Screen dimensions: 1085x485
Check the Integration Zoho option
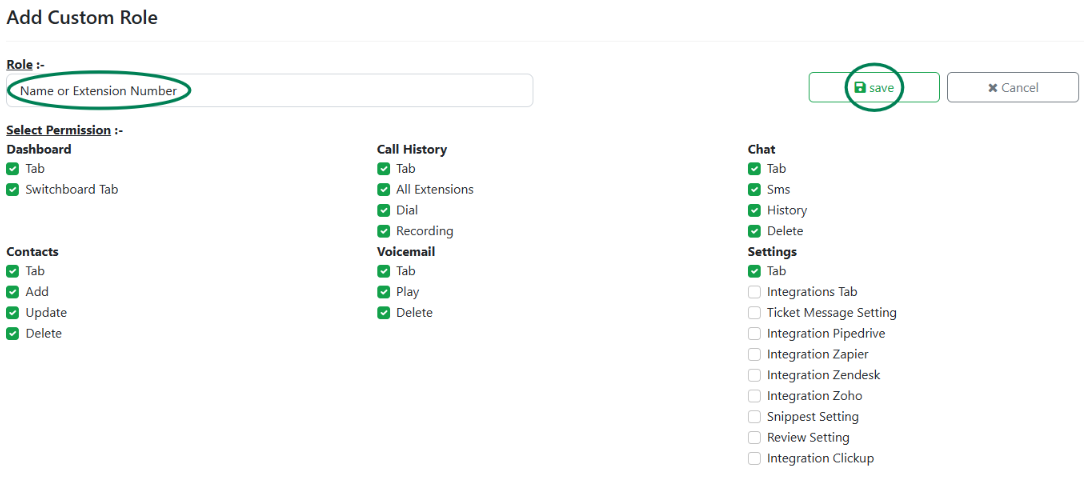click(x=754, y=396)
